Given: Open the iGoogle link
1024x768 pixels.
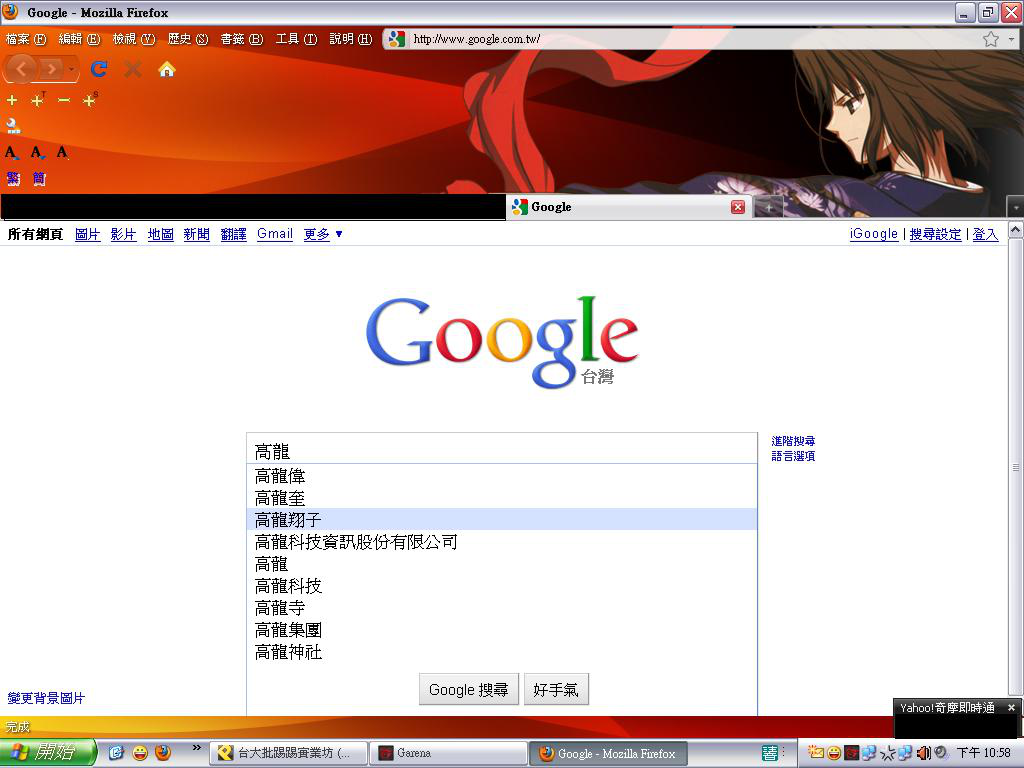Looking at the screenshot, I should tap(874, 234).
